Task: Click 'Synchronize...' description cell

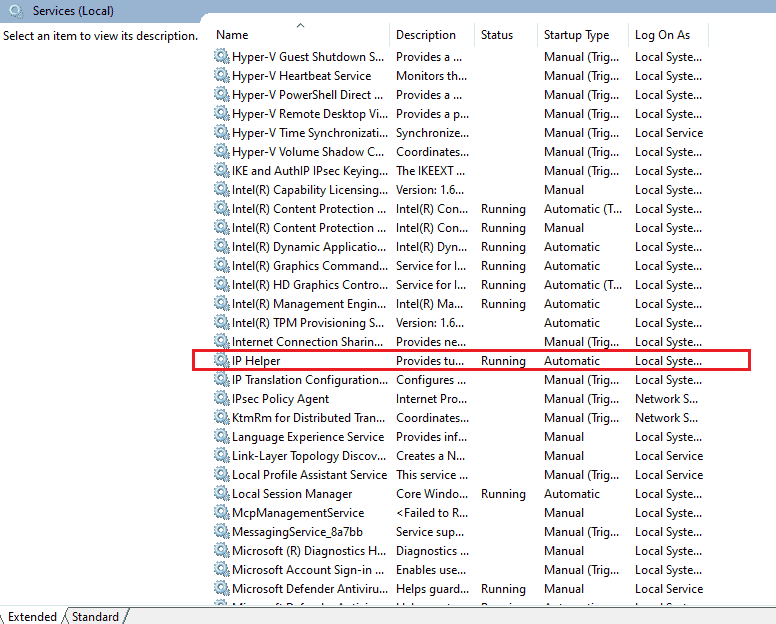Action: point(432,133)
